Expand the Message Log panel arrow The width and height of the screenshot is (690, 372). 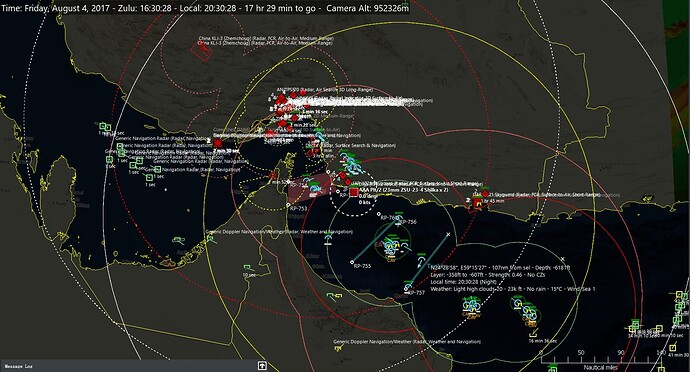pyautogui.click(x=262, y=366)
